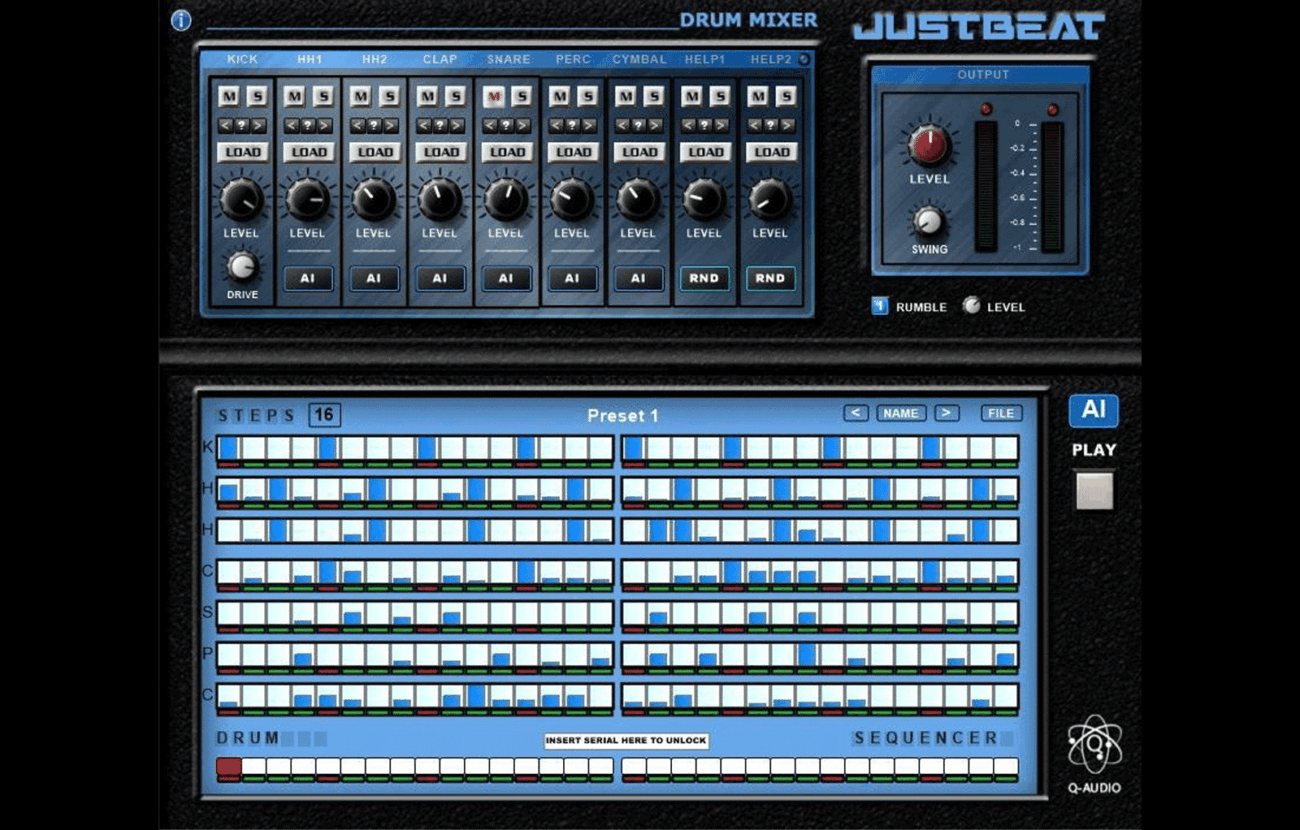Click the Rumble level knob
Image resolution: width=1300 pixels, height=830 pixels.
point(971,306)
